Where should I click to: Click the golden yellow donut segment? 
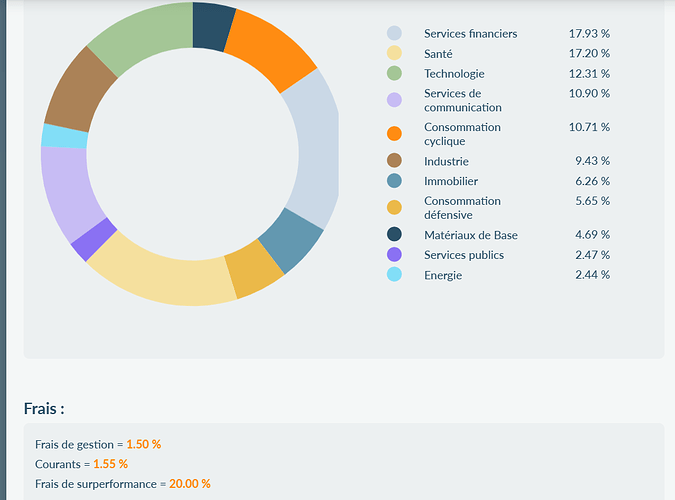(254, 270)
